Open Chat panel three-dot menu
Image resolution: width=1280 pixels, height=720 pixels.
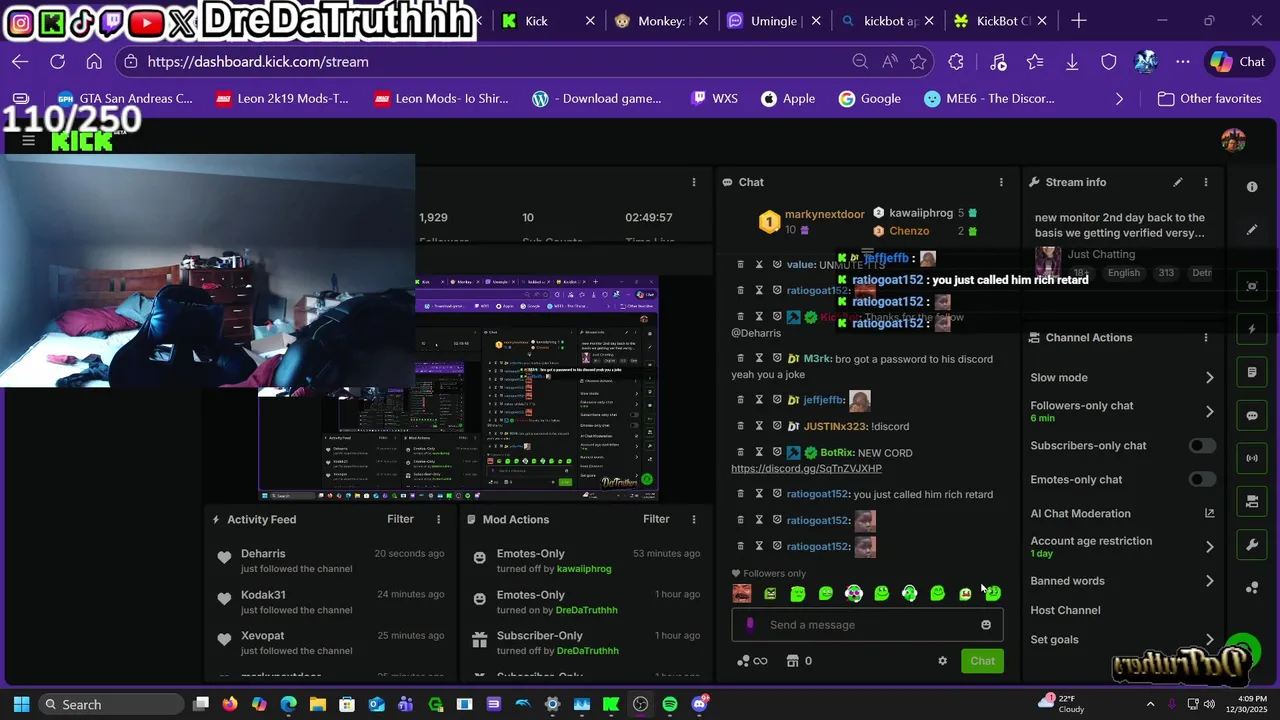click(x=1001, y=182)
